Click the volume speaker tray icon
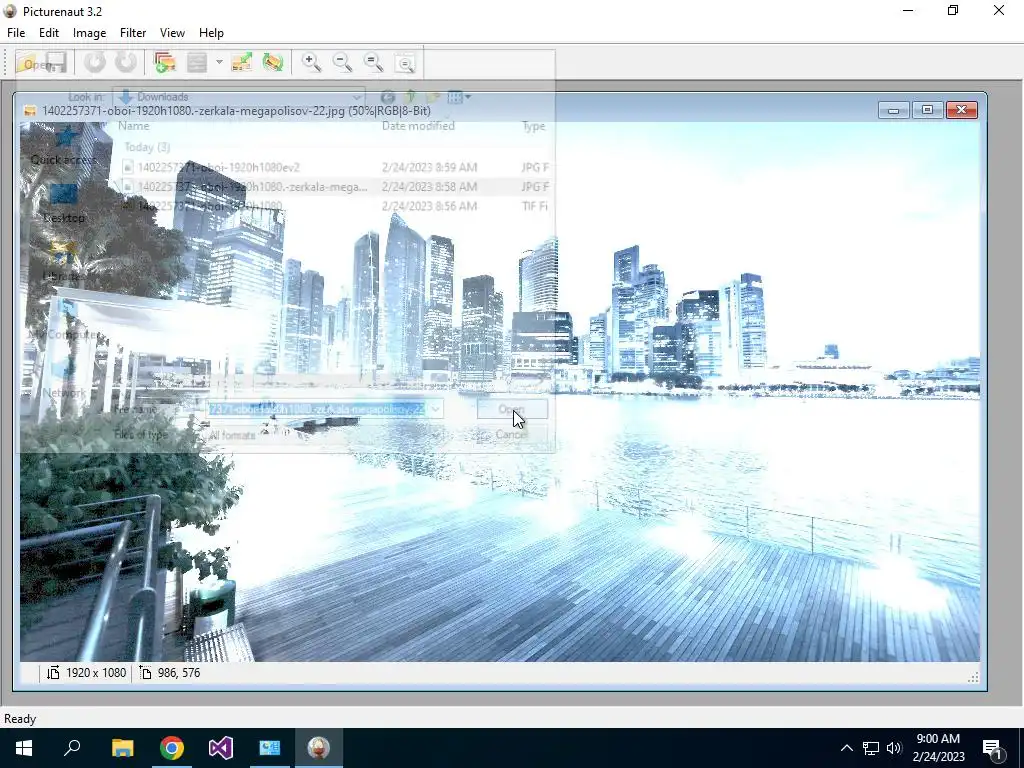Viewport: 1024px width, 768px height. pos(894,748)
